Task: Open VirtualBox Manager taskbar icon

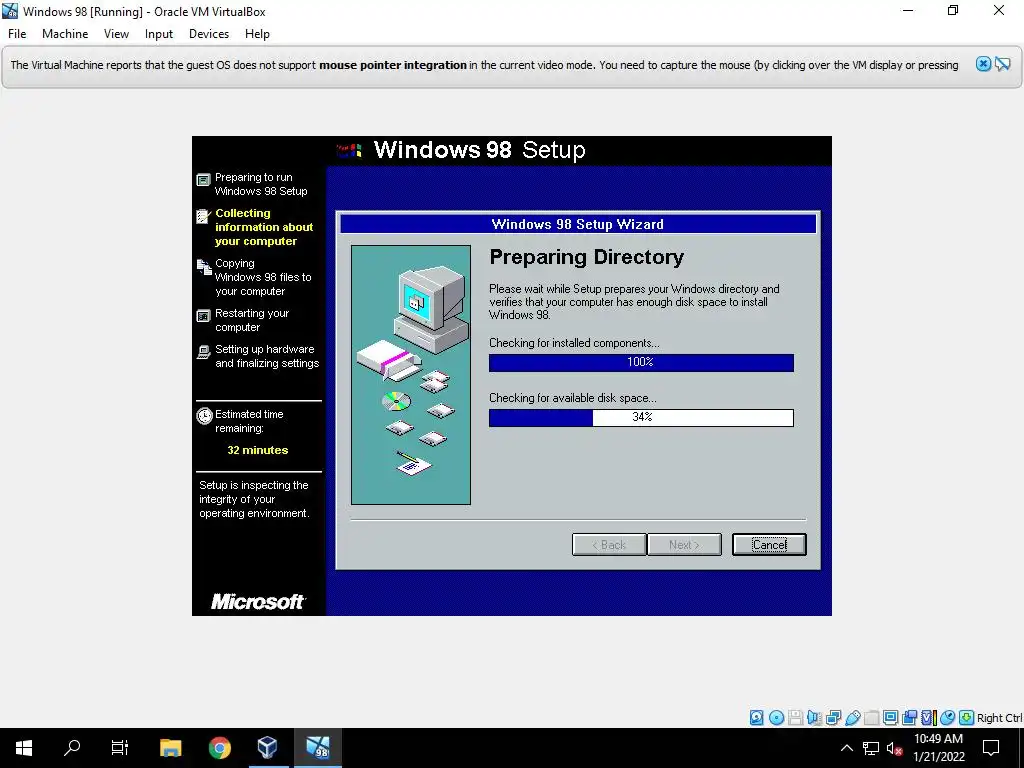Action: tap(268, 748)
